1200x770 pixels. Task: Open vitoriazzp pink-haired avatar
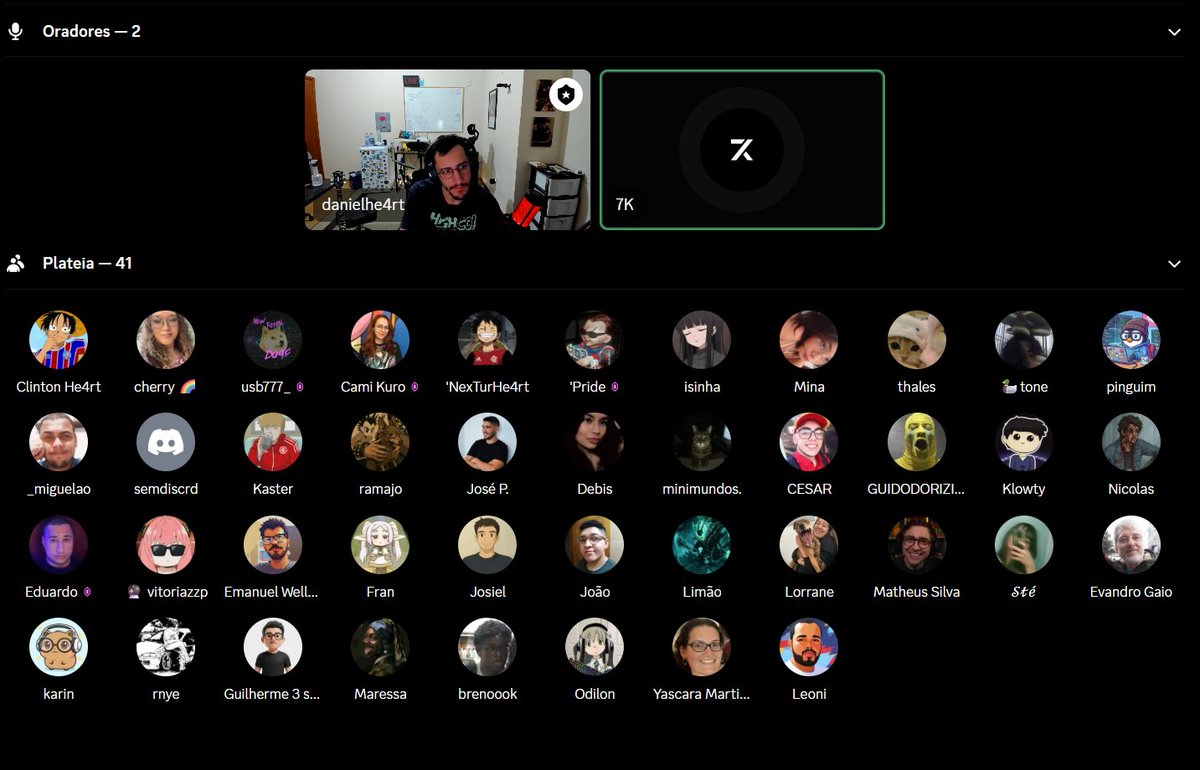pos(166,545)
